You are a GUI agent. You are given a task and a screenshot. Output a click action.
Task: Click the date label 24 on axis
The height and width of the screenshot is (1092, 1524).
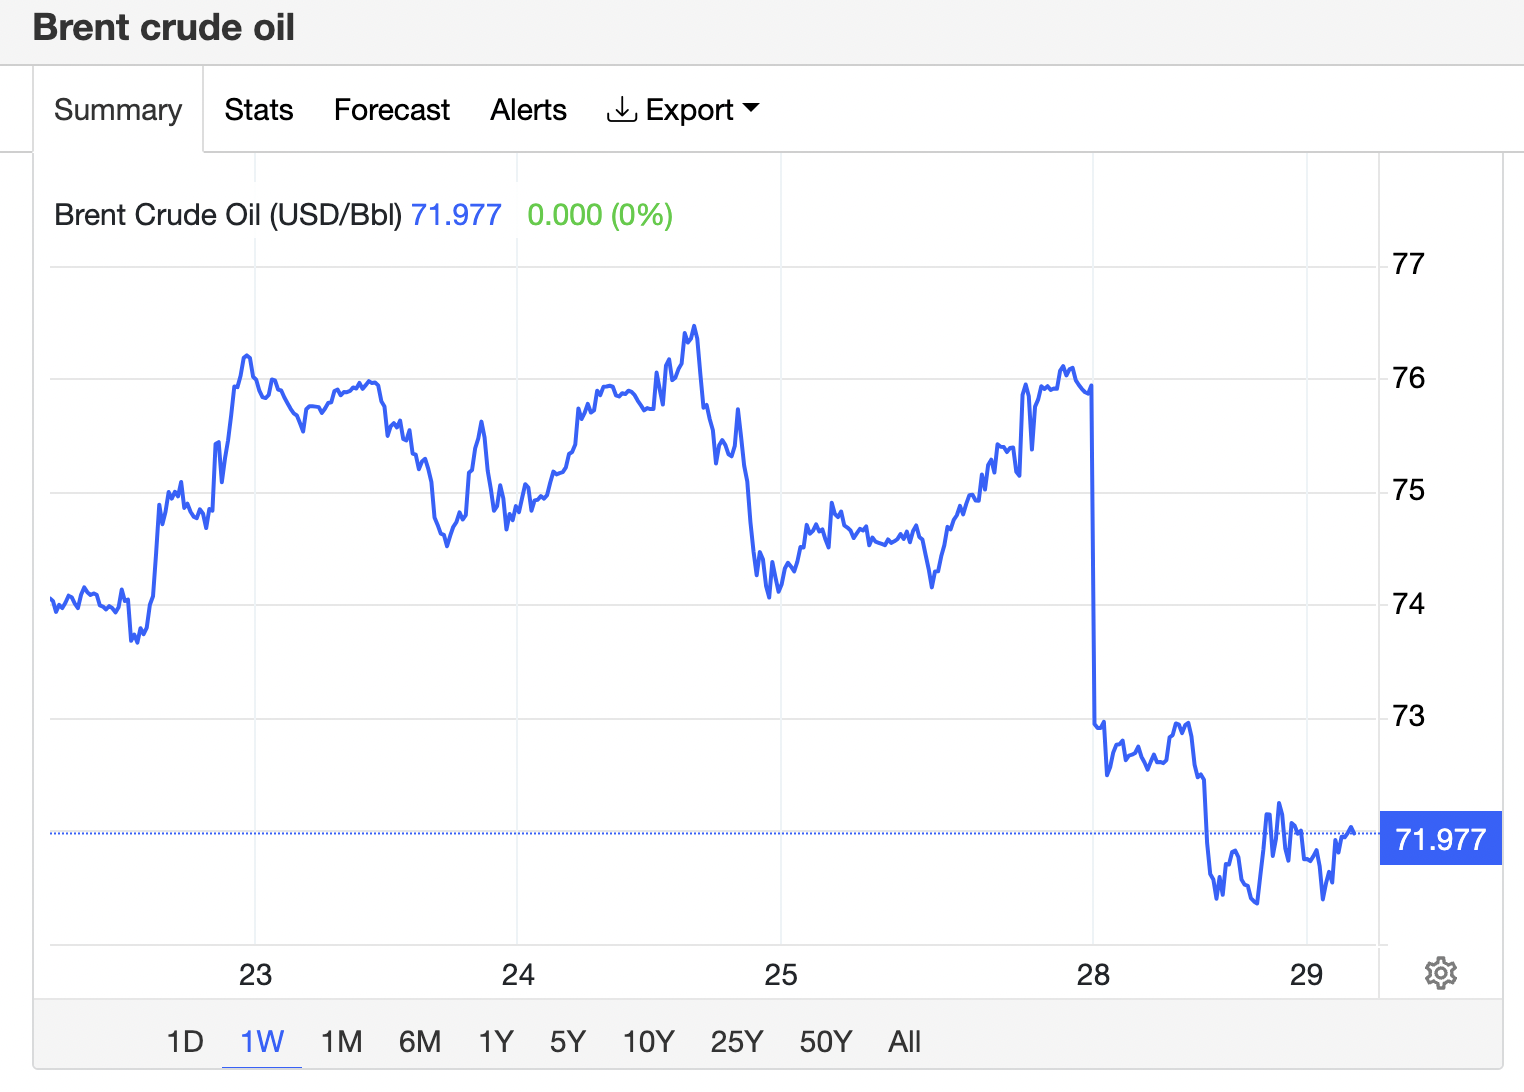point(518,975)
